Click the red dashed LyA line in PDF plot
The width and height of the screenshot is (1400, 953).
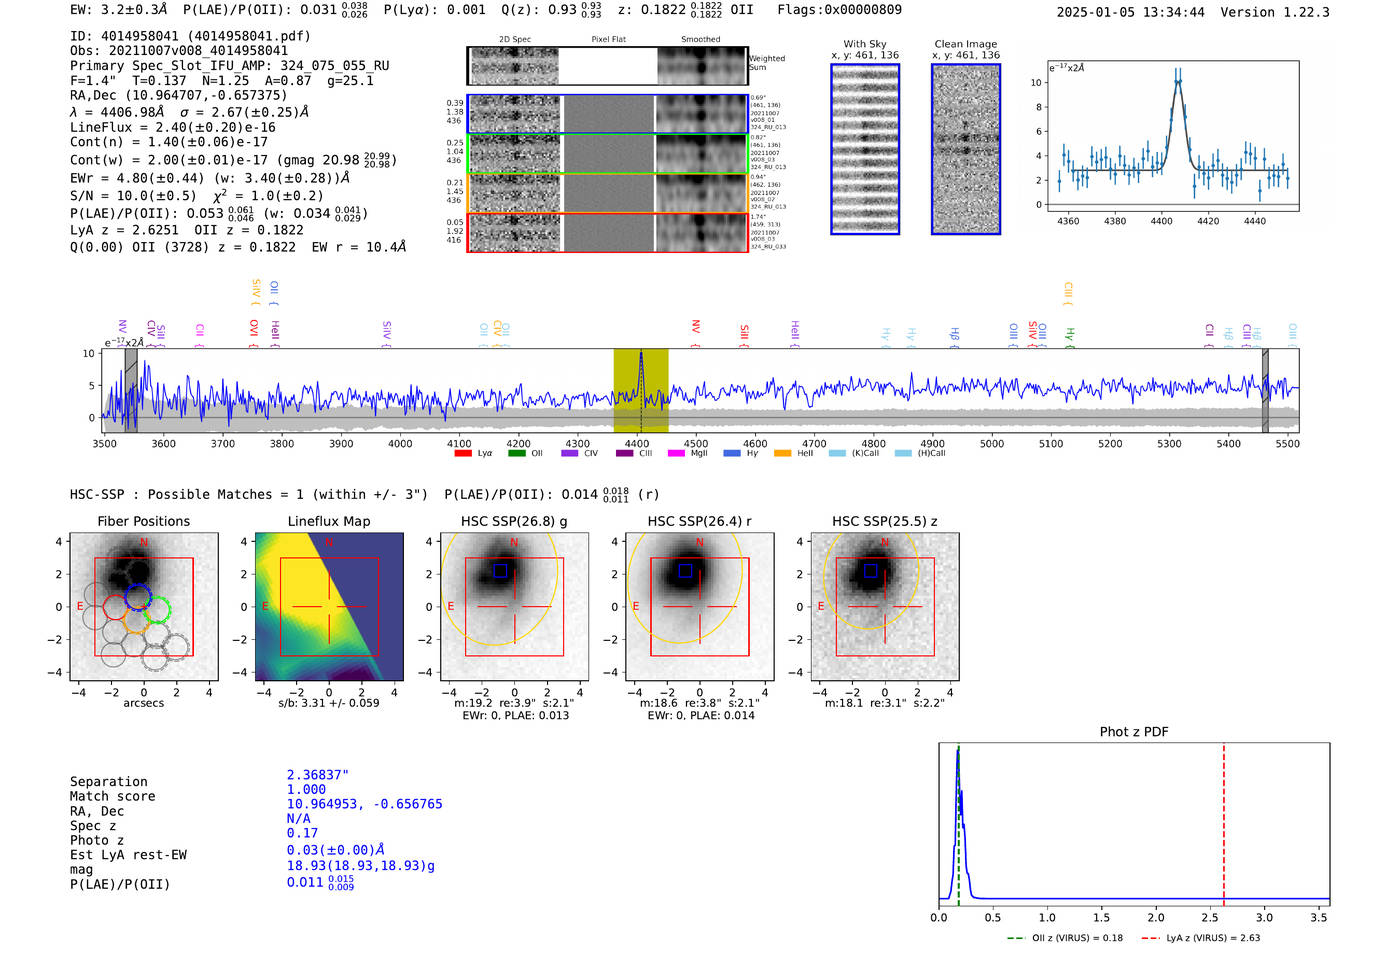click(1223, 825)
